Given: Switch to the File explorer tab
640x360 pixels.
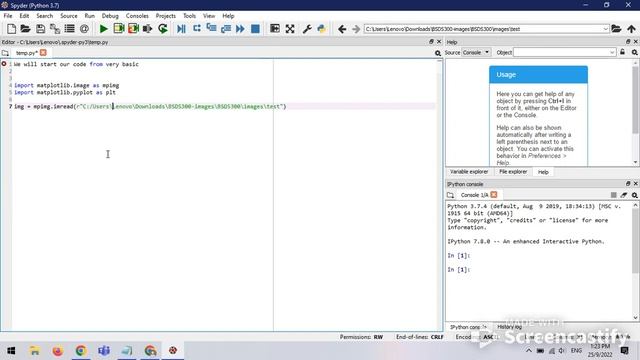Looking at the screenshot, I should [x=513, y=172].
